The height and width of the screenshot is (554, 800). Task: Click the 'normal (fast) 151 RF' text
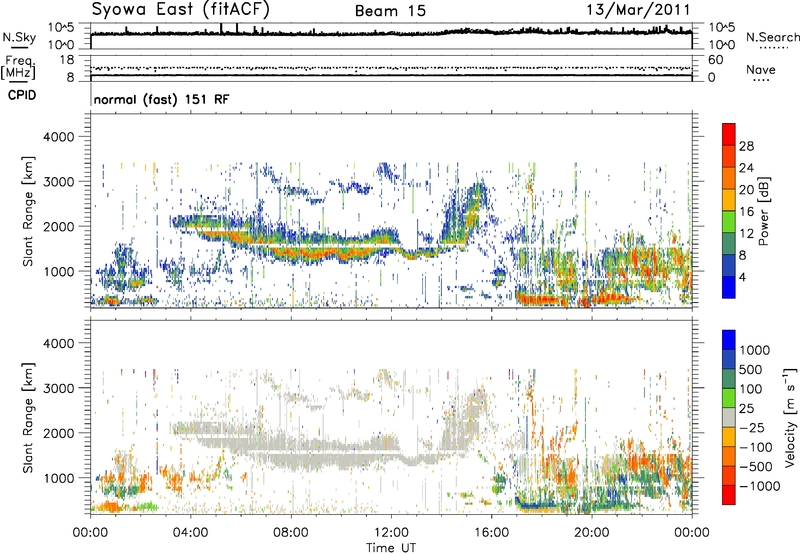point(161,99)
